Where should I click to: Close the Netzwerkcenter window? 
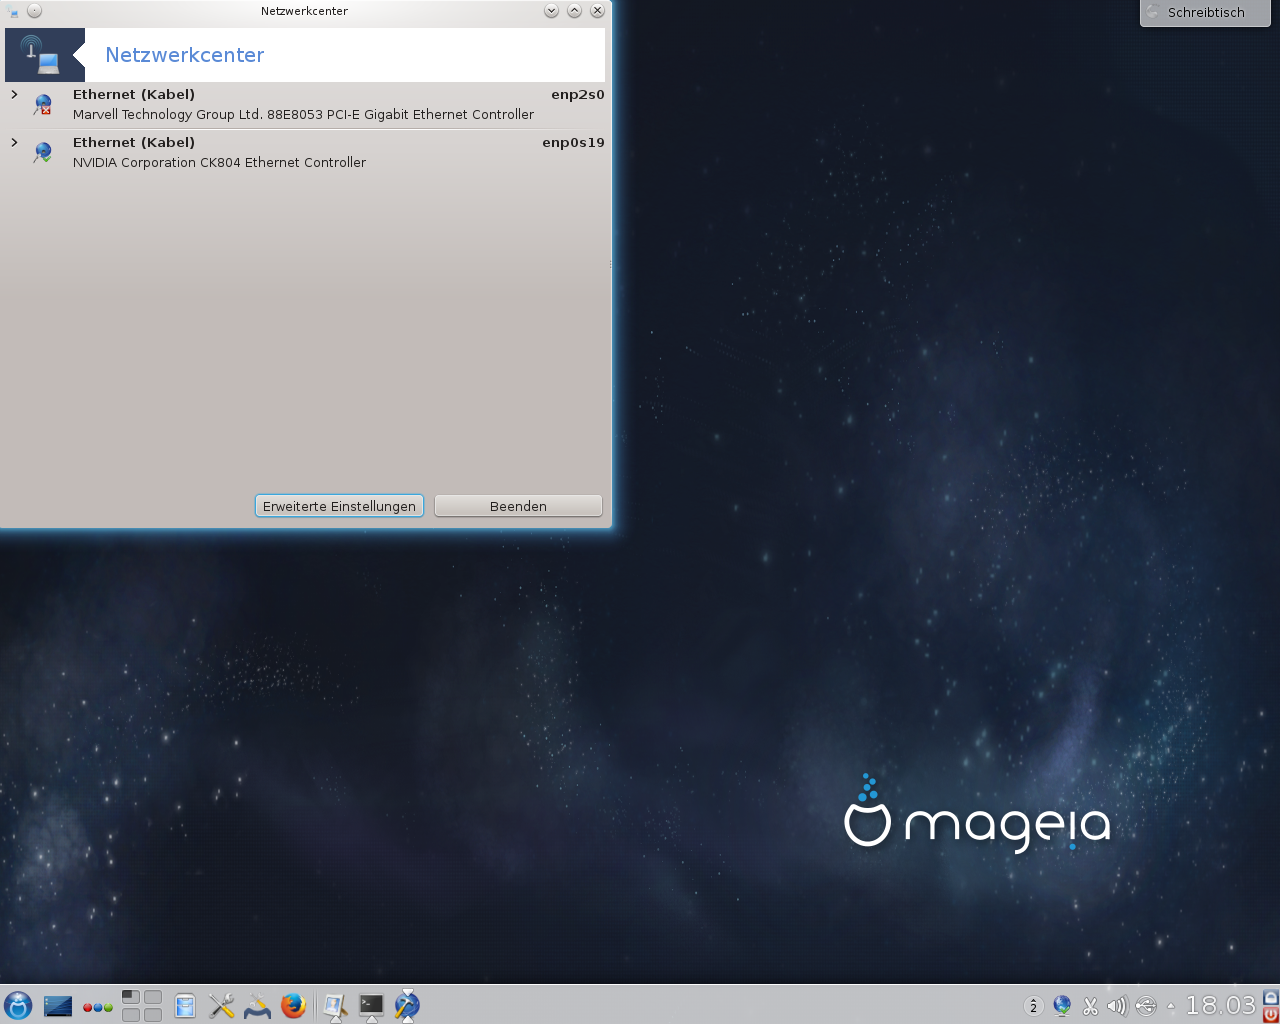(x=597, y=11)
